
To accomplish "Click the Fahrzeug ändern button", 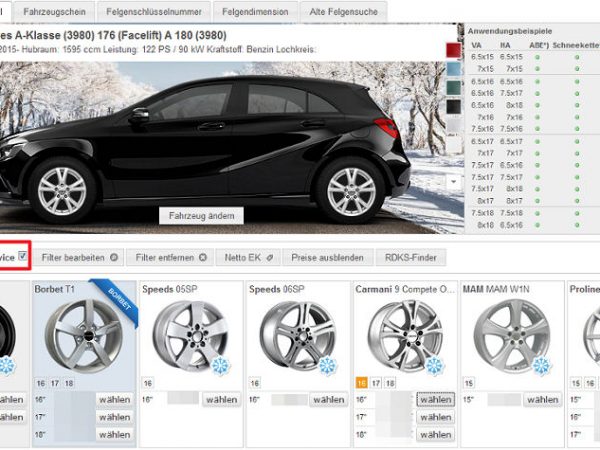I will [201, 216].
